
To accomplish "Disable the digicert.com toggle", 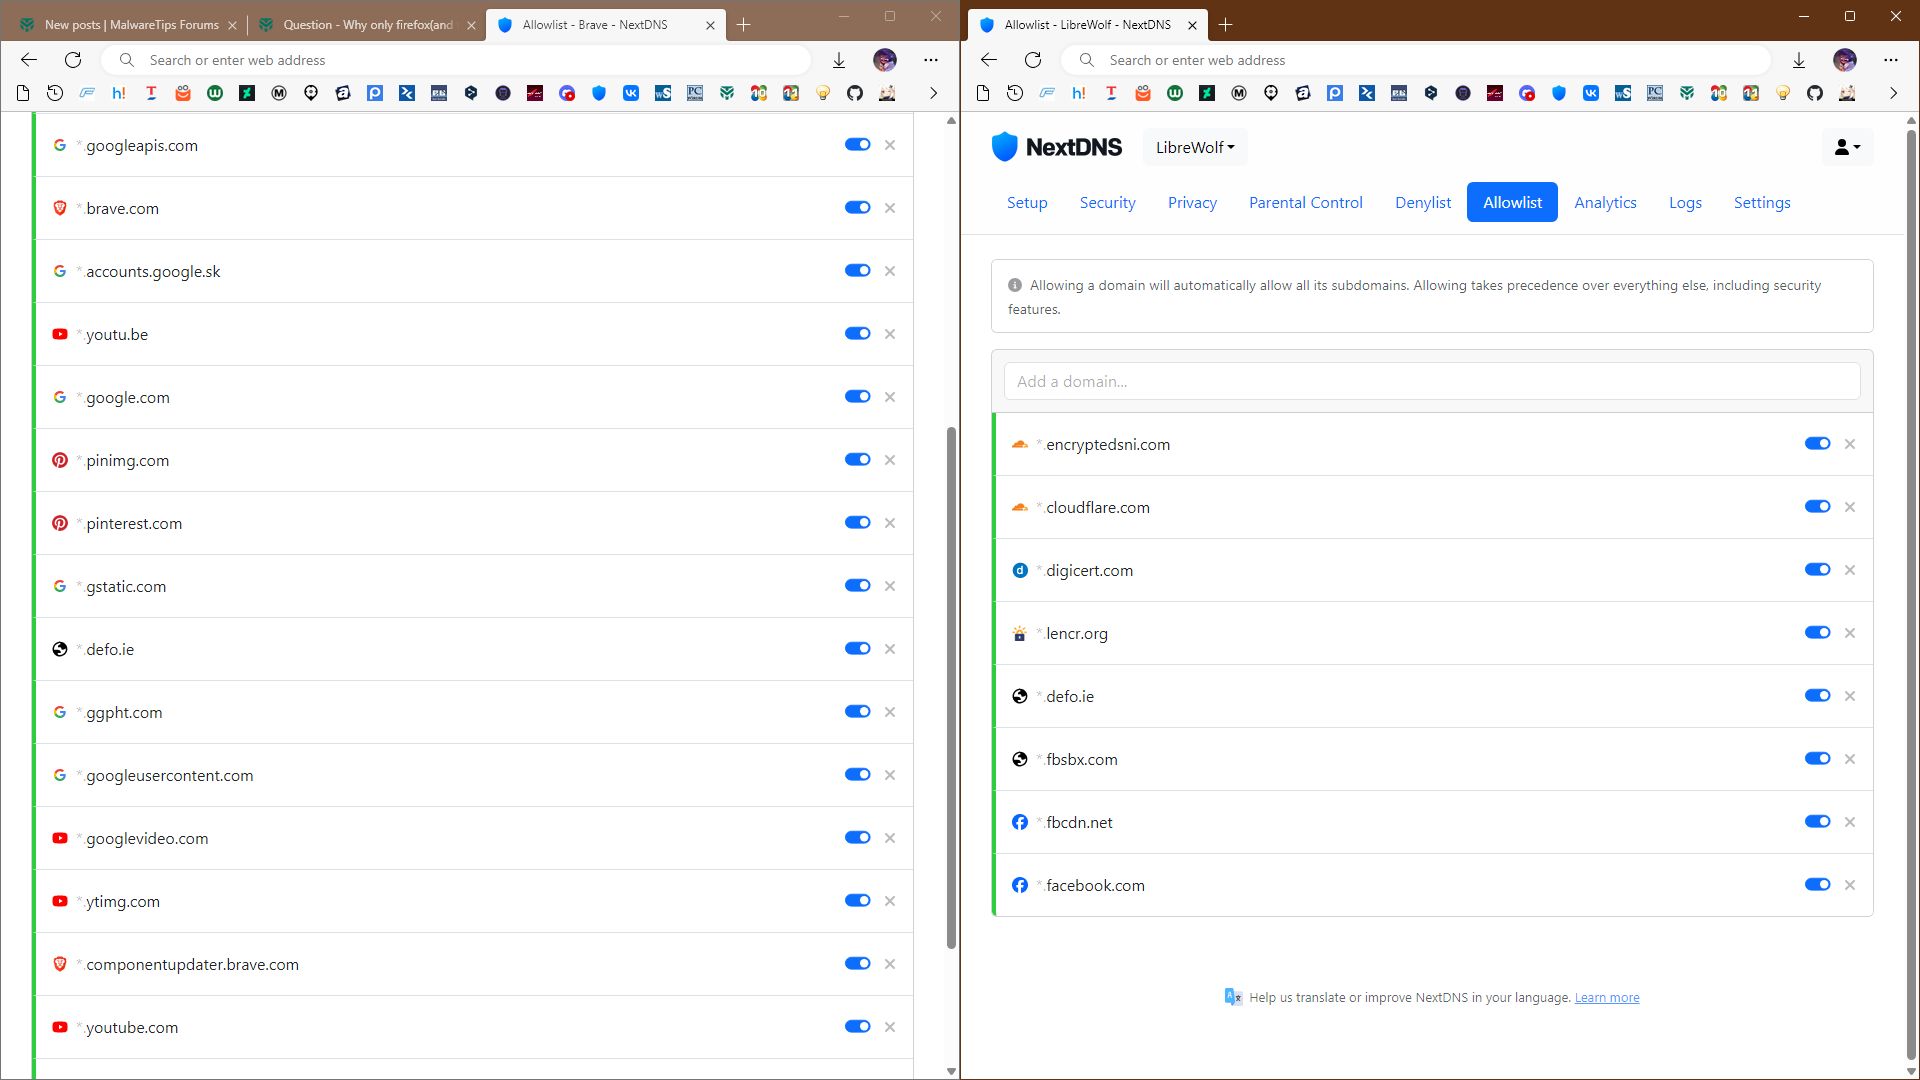I will pos(1818,569).
